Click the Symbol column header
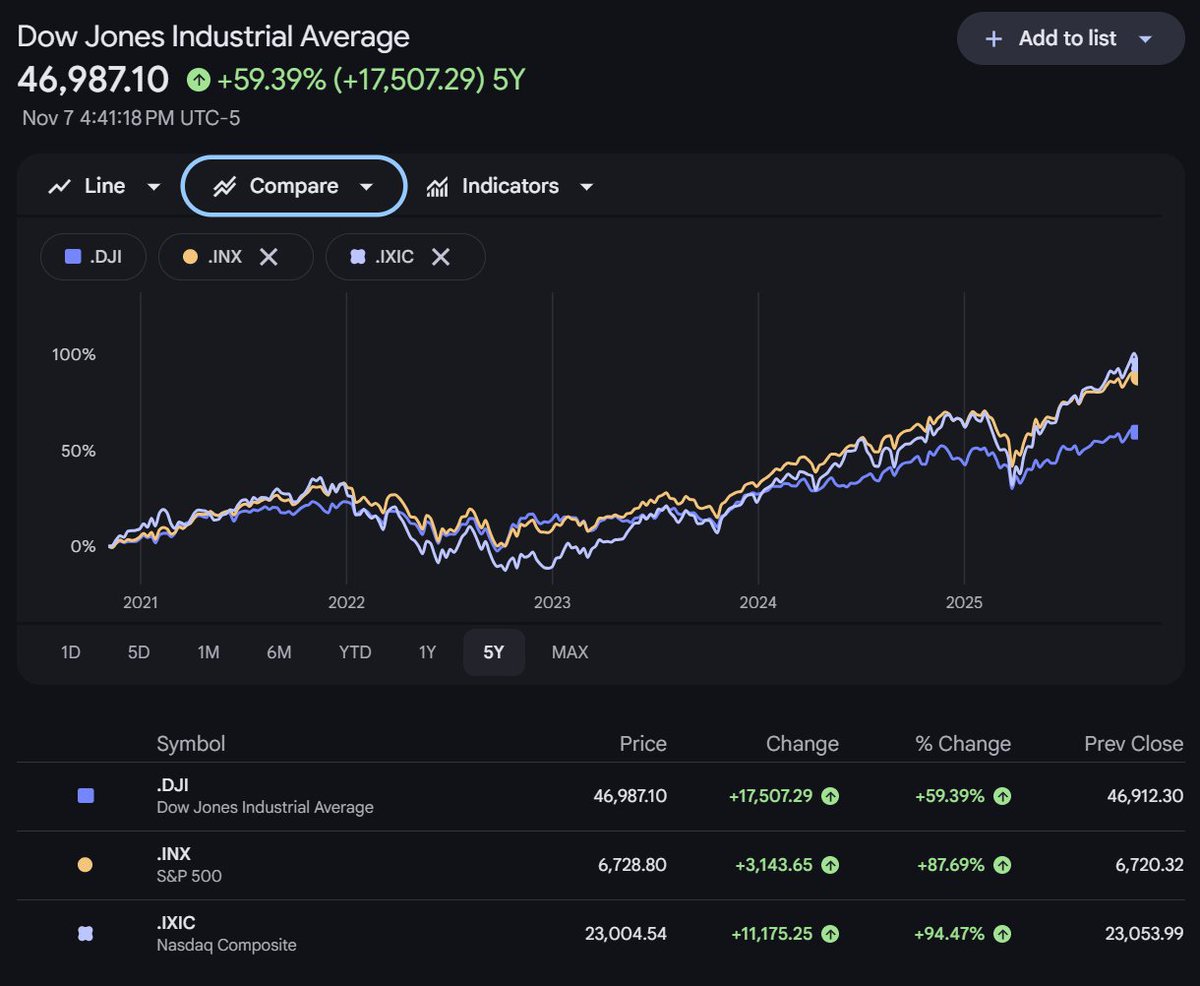Image resolution: width=1200 pixels, height=986 pixels. coord(191,744)
